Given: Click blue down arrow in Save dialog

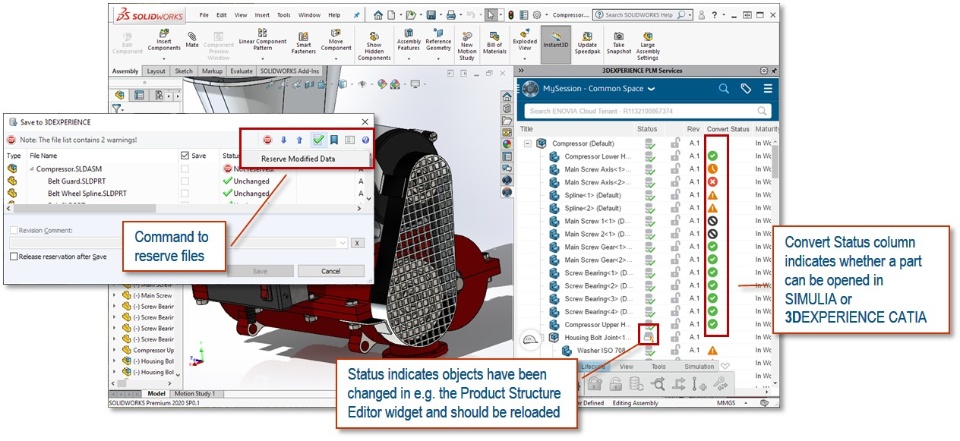Looking at the screenshot, I should click(x=283, y=140).
